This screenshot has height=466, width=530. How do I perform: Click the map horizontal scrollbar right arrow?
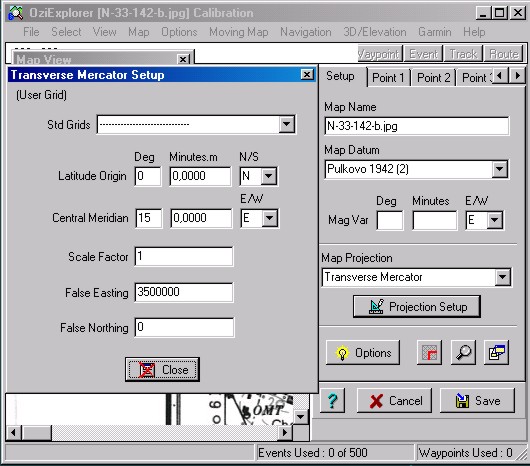285,433
